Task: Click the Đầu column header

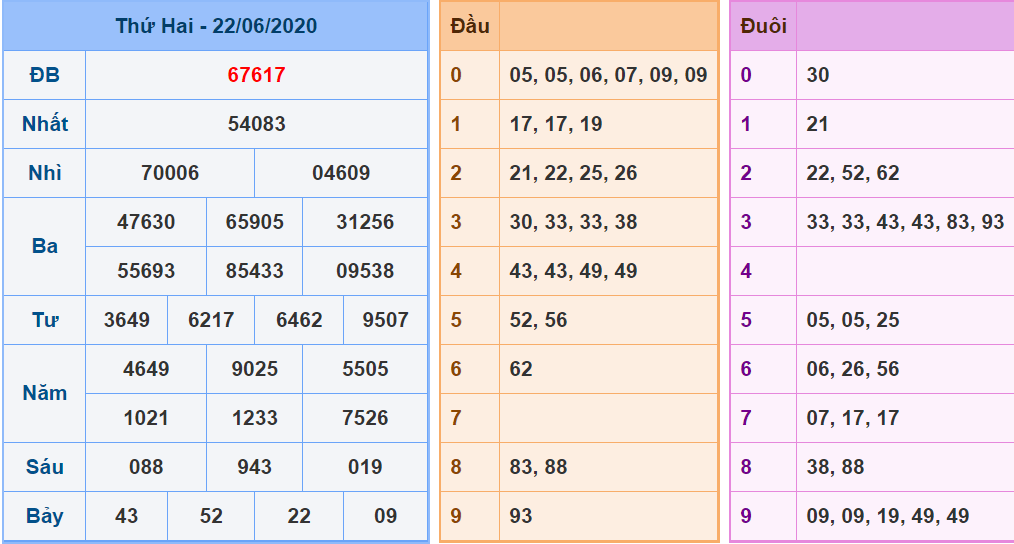Action: click(470, 26)
